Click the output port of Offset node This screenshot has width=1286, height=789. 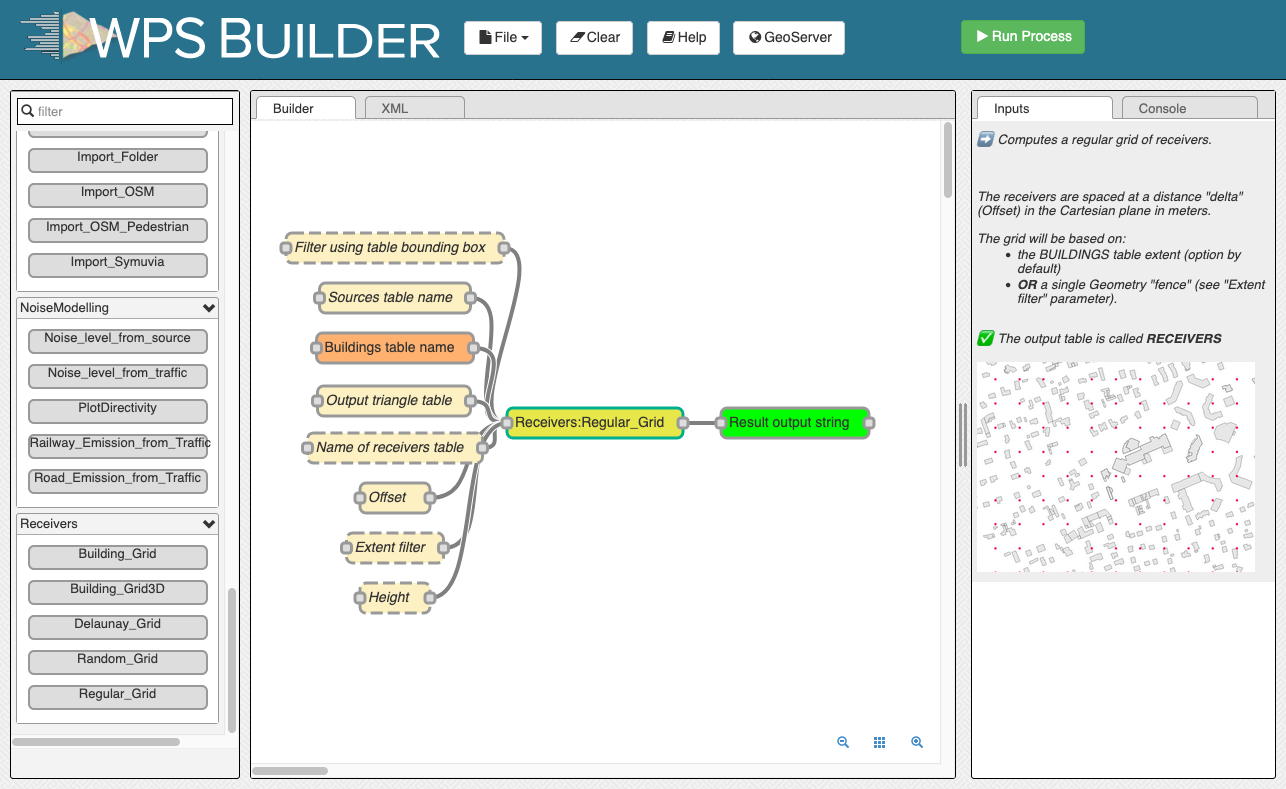click(x=428, y=497)
